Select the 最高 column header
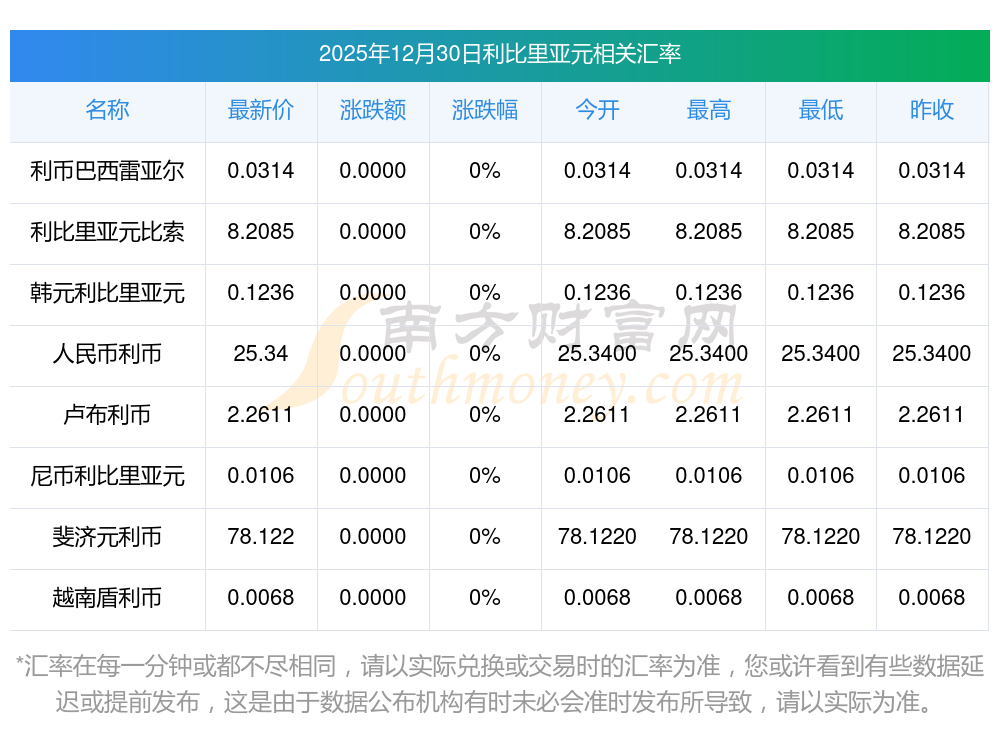This screenshot has width=1000, height=733. (709, 110)
